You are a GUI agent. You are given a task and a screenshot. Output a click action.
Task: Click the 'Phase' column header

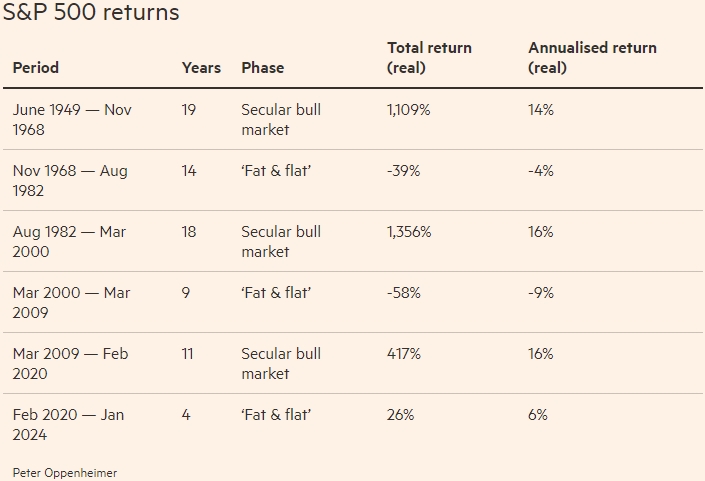point(262,68)
